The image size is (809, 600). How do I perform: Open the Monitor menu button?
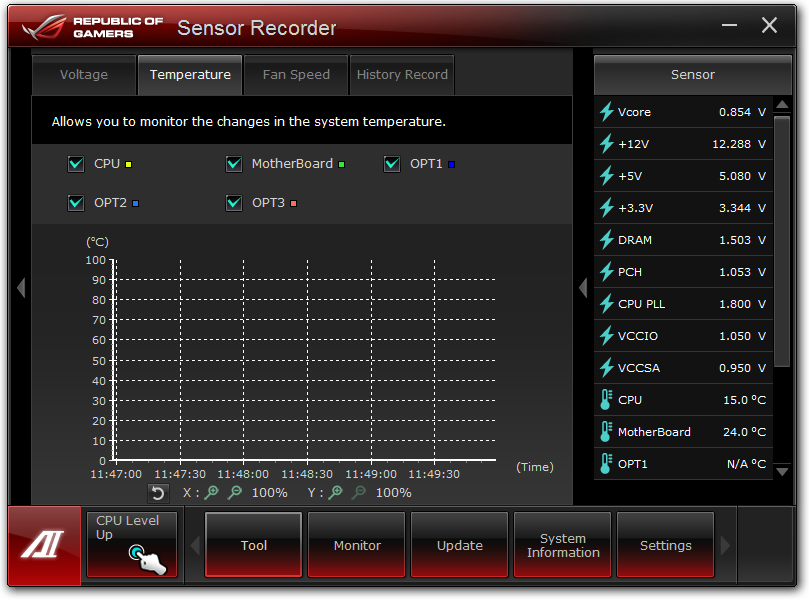coord(357,545)
